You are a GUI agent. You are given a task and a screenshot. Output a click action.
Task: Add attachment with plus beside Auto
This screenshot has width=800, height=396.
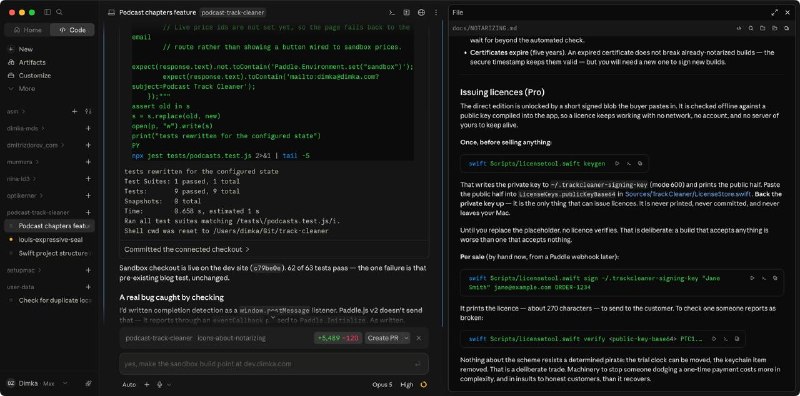147,385
